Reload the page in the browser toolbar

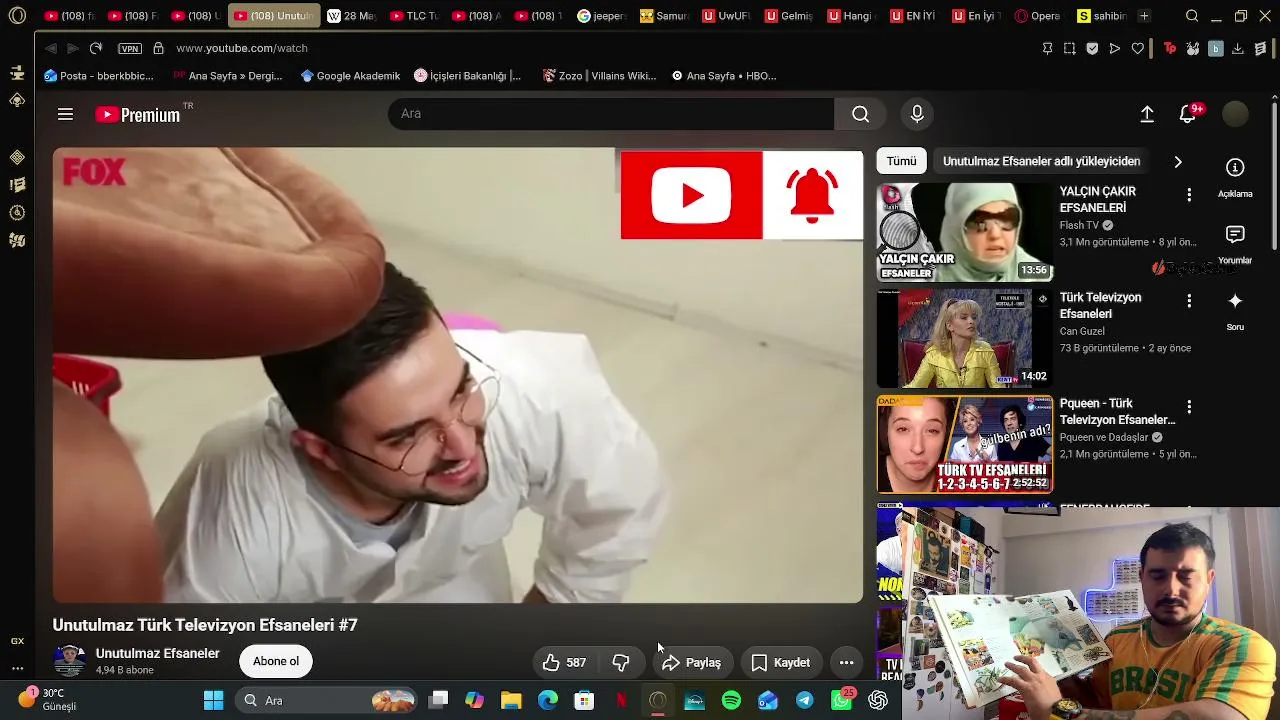(x=96, y=48)
